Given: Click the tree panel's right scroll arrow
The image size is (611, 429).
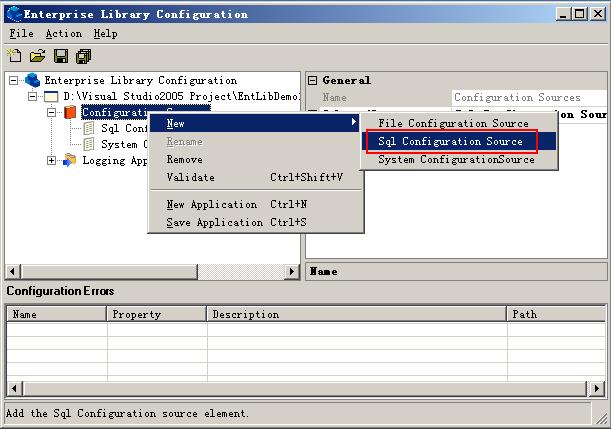Looking at the screenshot, I should tap(293, 271).
